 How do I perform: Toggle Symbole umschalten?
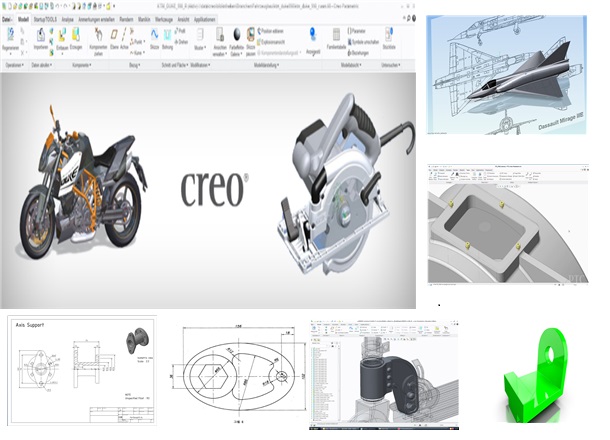[x=363, y=42]
